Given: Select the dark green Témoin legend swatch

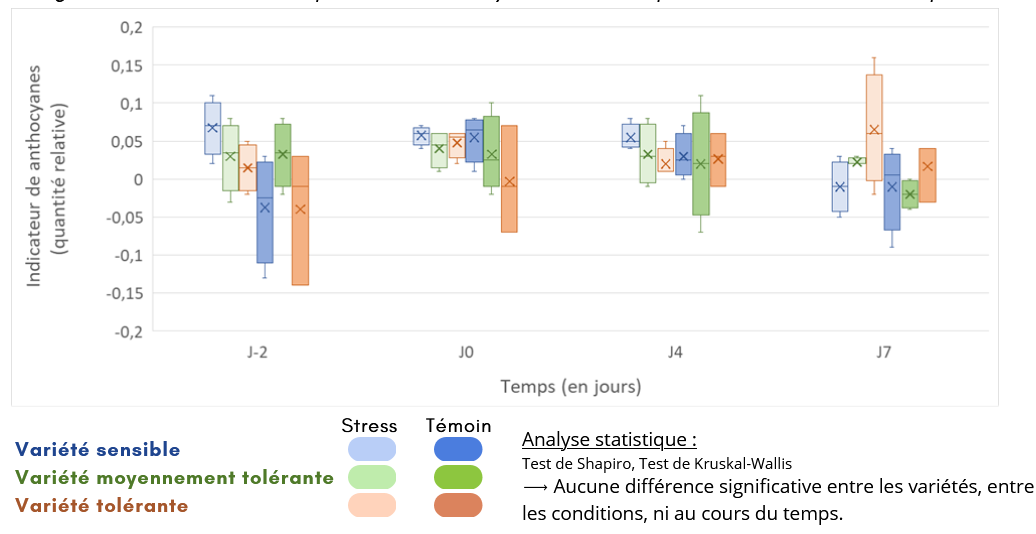Looking at the screenshot, I should 457,477.
